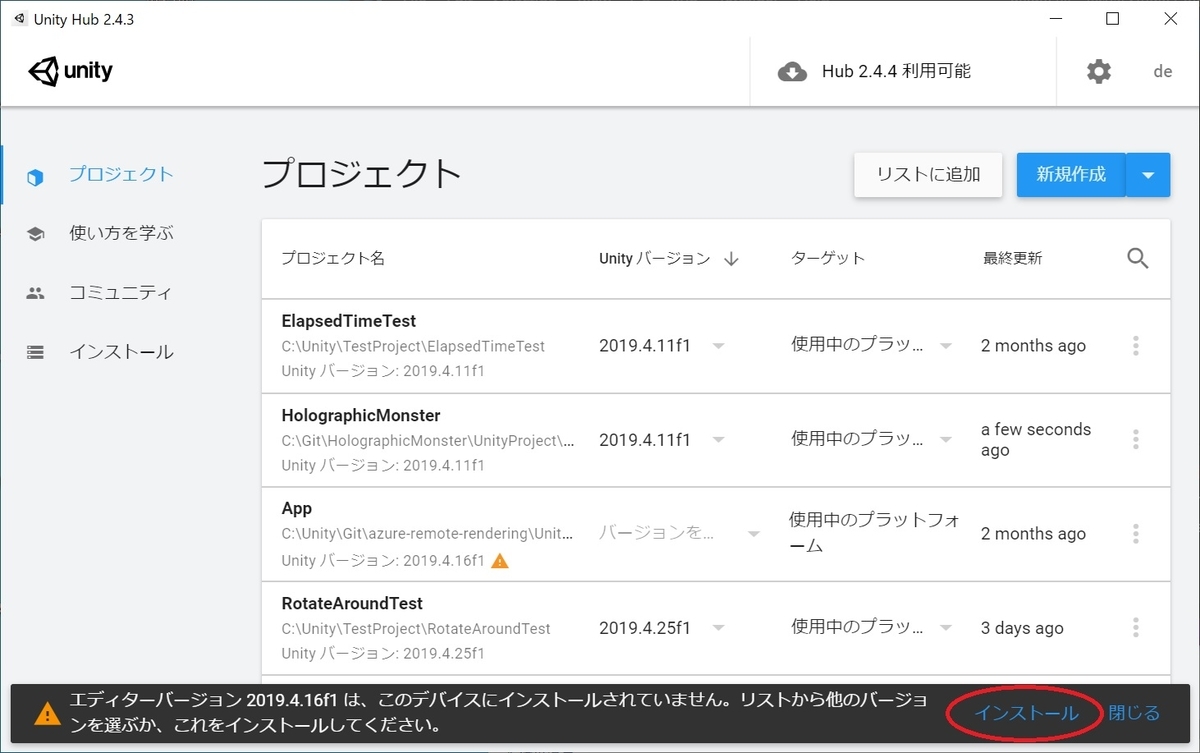
Task: Click search magnifier icon in project list
Action: [1137, 258]
